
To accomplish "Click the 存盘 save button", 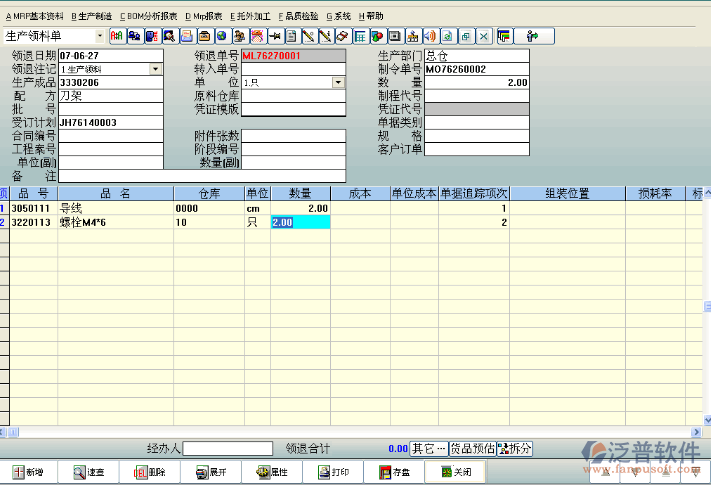I will point(394,472).
